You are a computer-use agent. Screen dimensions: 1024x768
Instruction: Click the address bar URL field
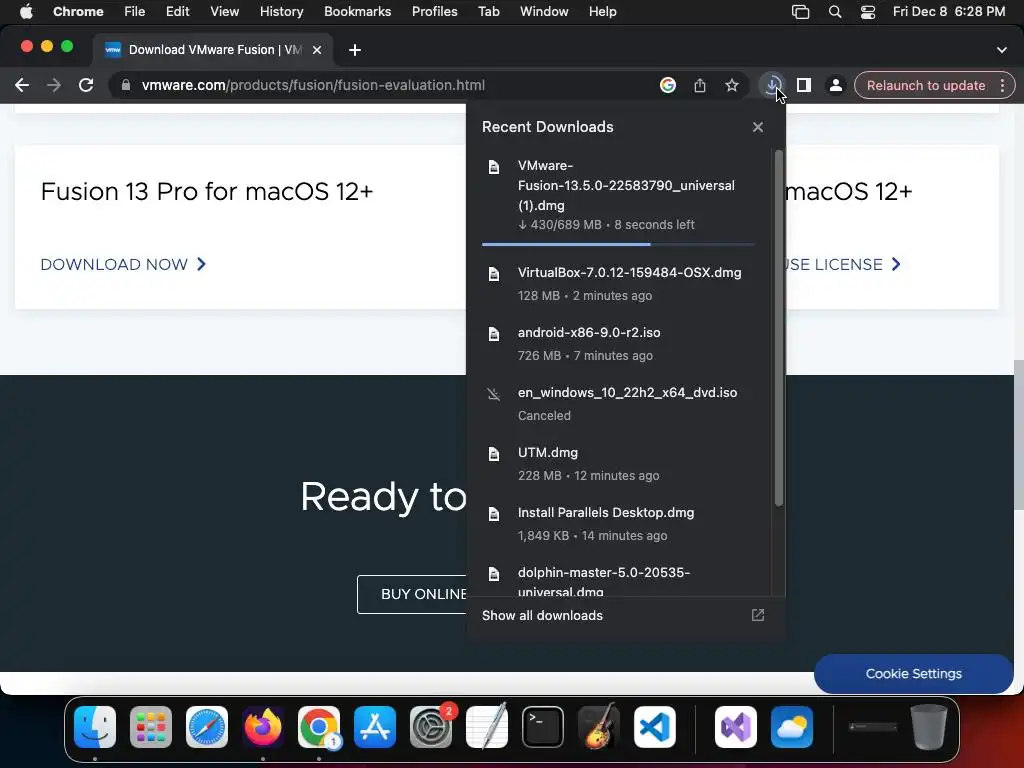pyautogui.click(x=313, y=85)
